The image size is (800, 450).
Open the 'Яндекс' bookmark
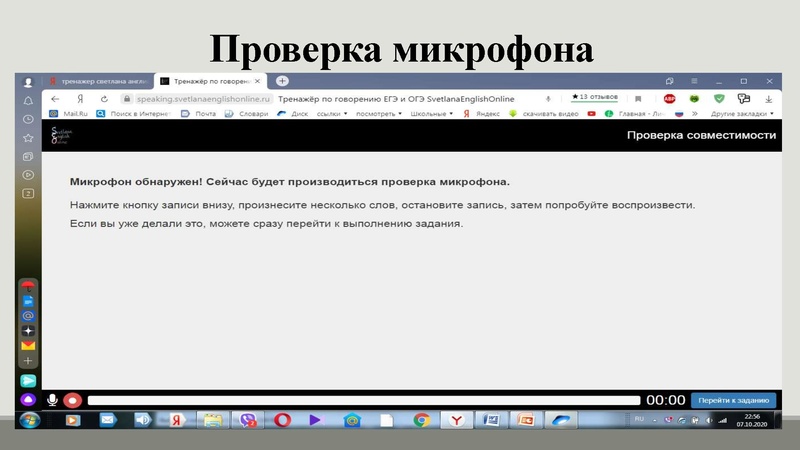pos(482,114)
